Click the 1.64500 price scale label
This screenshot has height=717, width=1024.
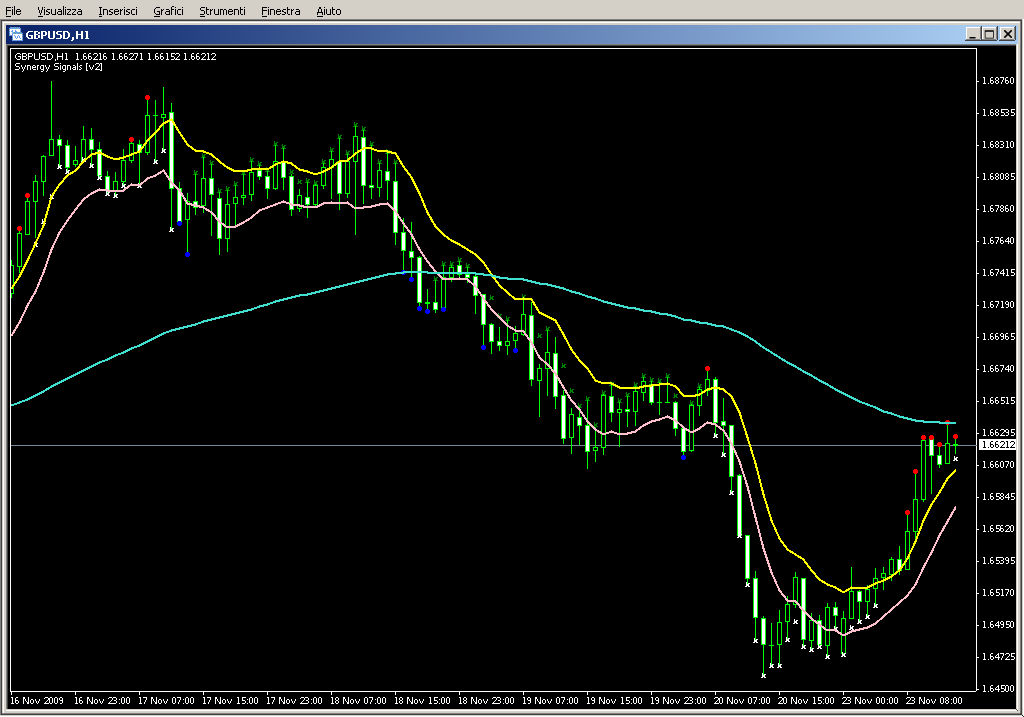[x=999, y=689]
